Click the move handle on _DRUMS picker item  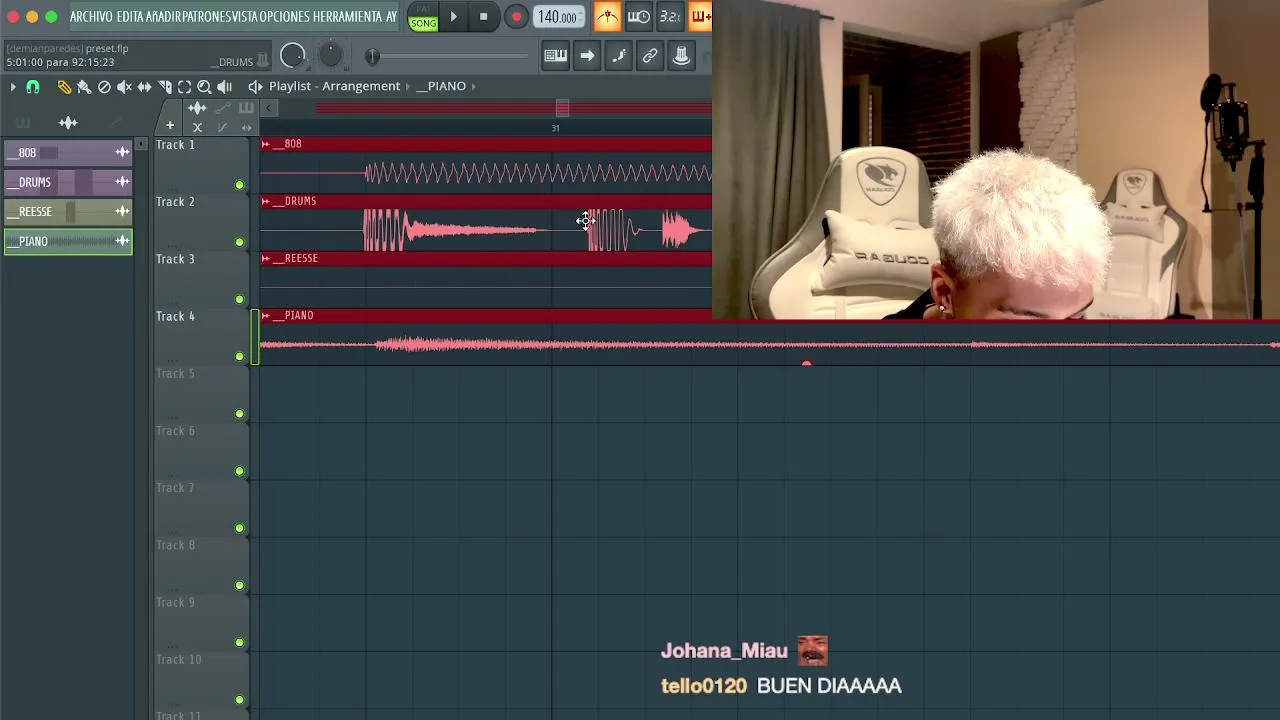point(122,181)
